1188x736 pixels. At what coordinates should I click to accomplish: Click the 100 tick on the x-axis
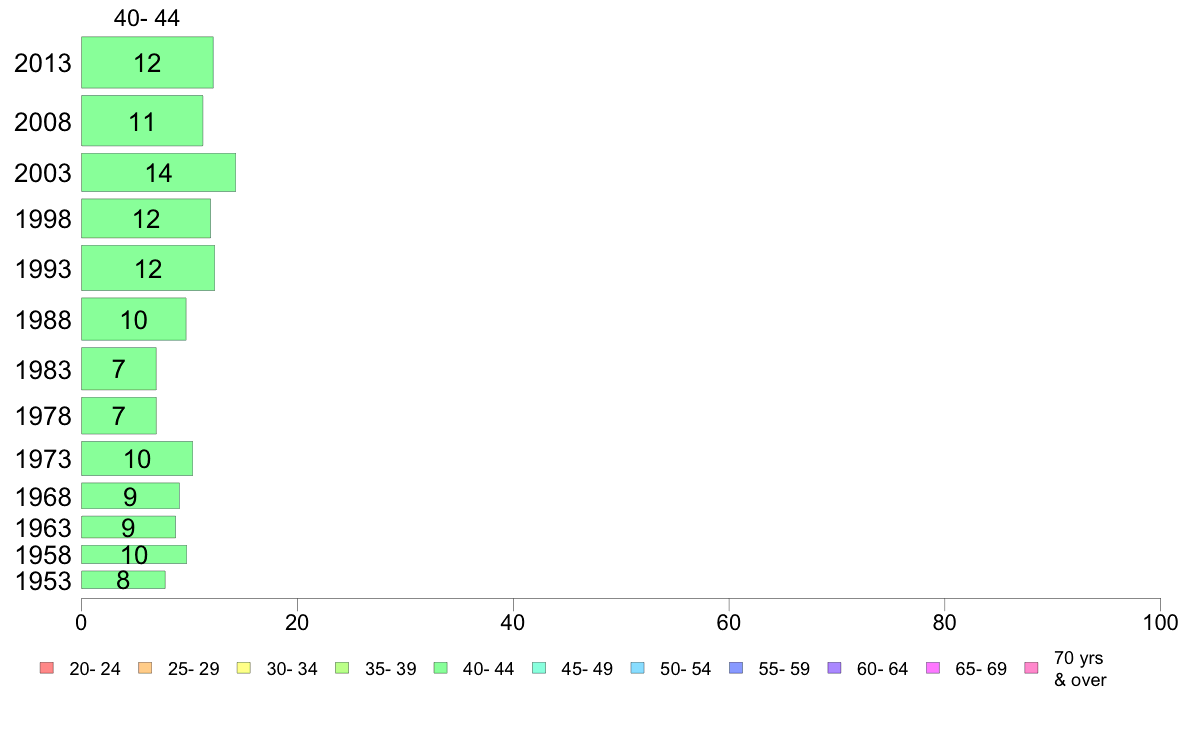pyautogui.click(x=1160, y=623)
